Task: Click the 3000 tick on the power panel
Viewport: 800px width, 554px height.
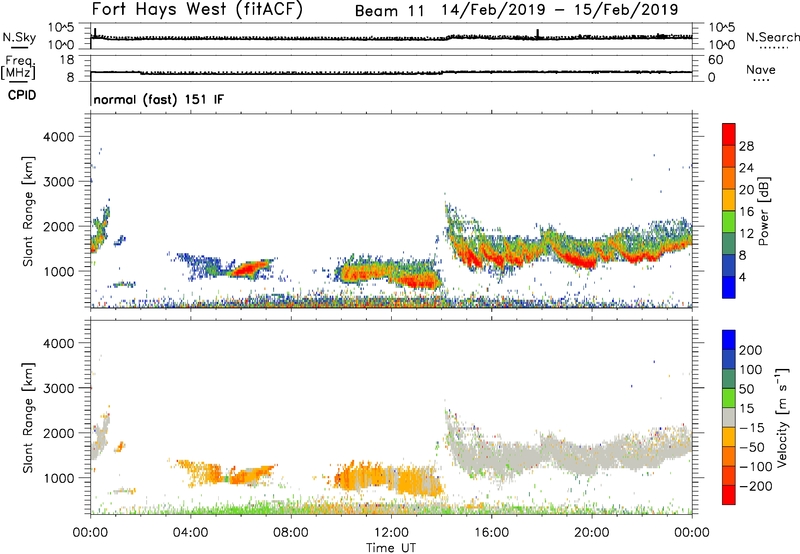Action: (59, 182)
